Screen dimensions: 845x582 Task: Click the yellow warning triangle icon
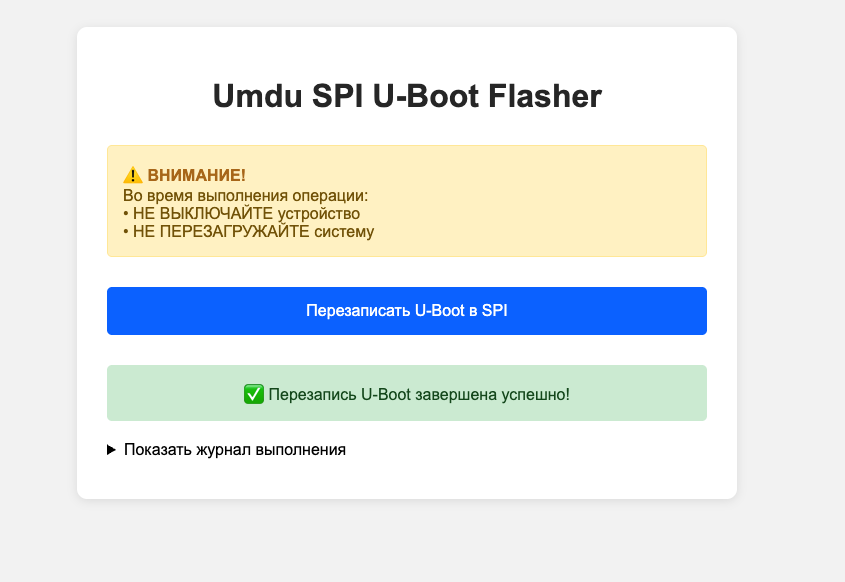click(x=133, y=176)
